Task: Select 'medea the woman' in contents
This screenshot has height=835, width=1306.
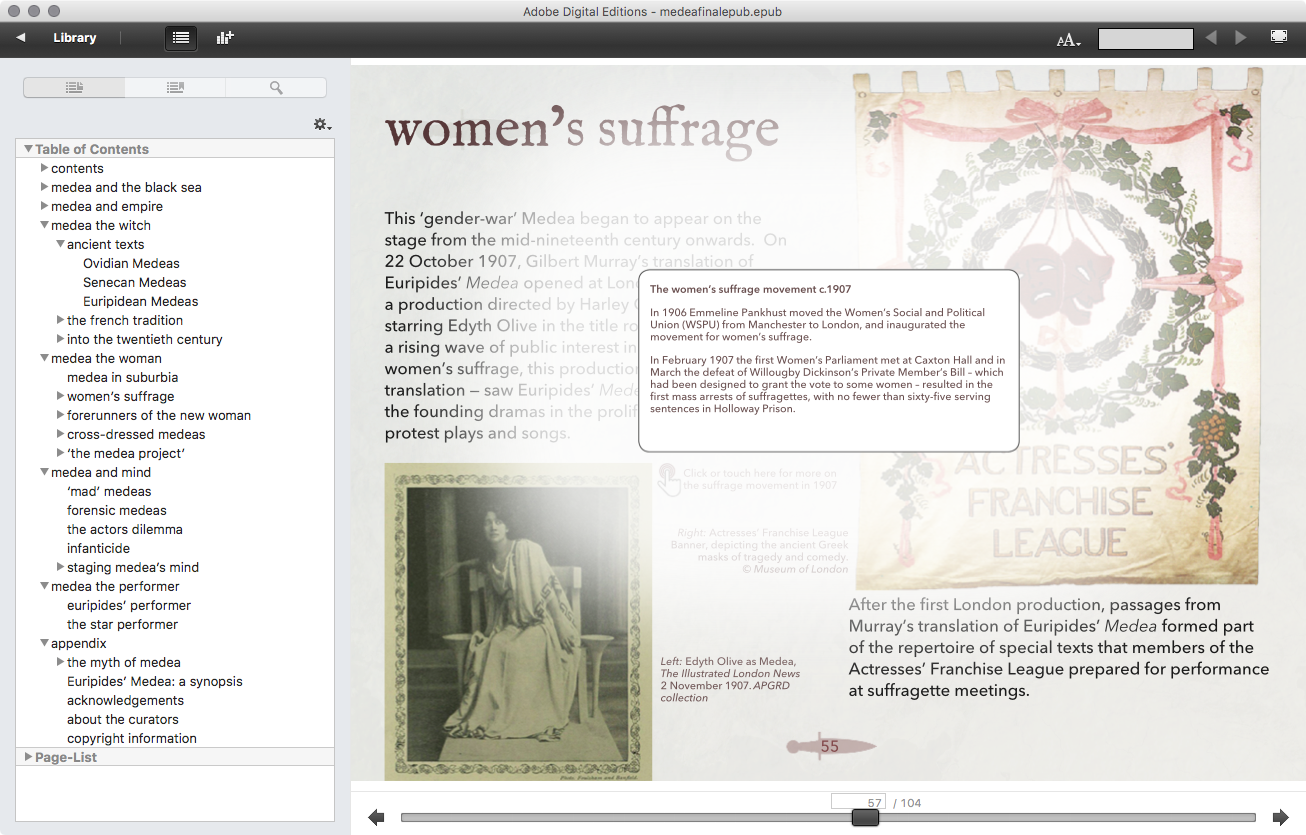Action: pyautogui.click(x=106, y=358)
